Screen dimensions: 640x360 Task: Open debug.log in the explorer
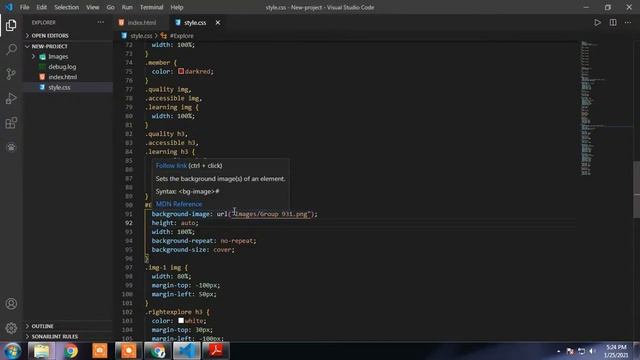pos(62,67)
